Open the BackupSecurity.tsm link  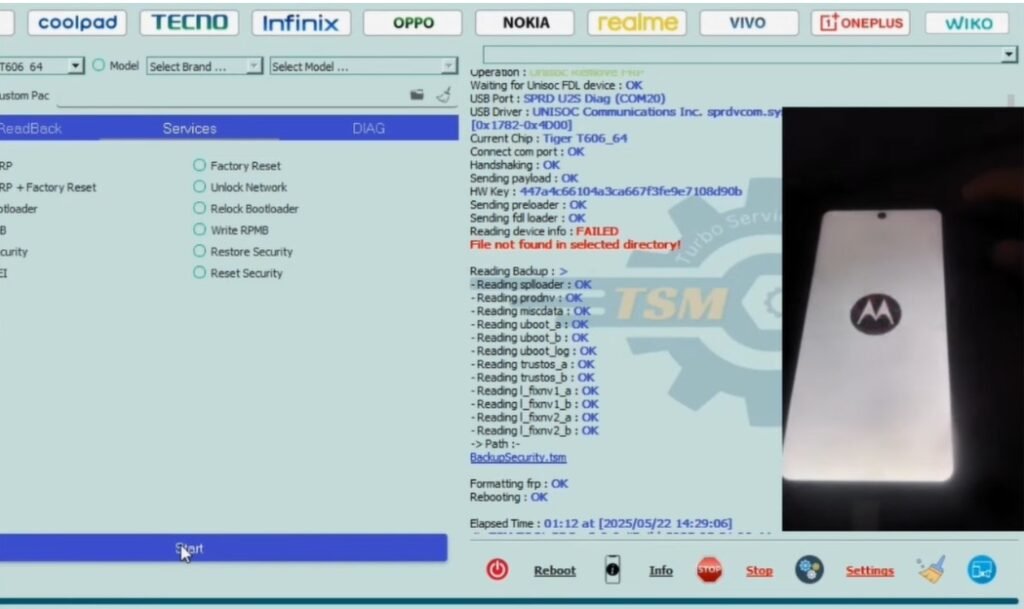[518, 458]
